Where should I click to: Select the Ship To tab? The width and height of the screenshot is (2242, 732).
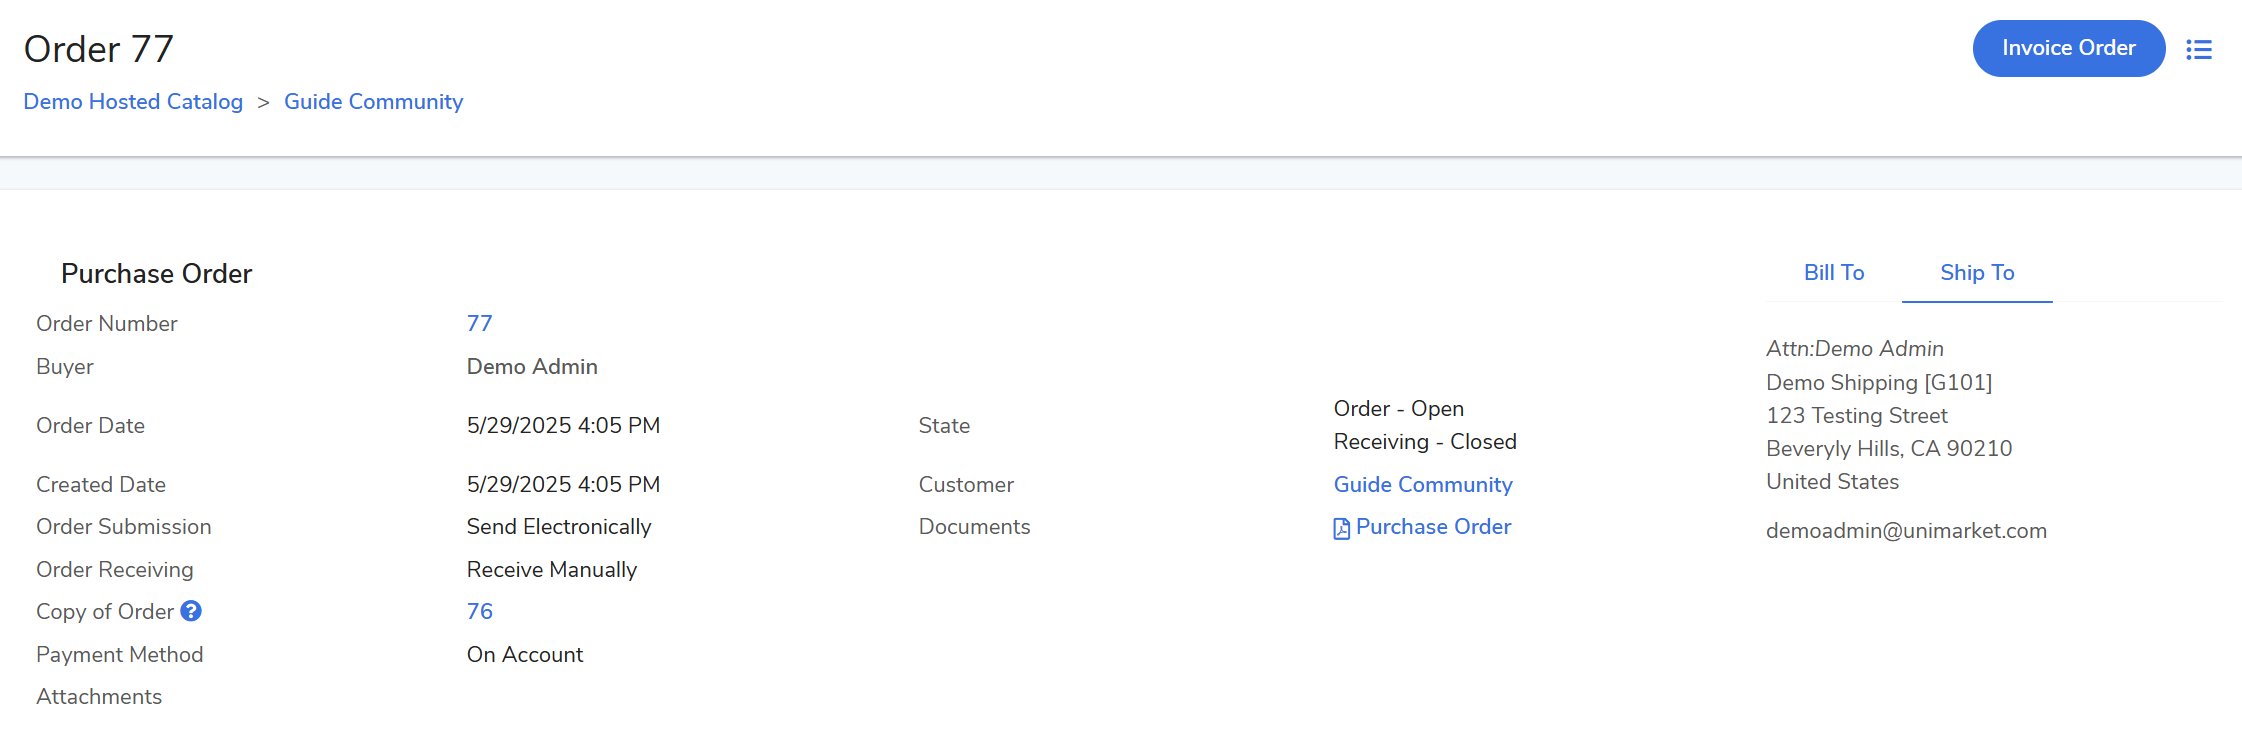pyautogui.click(x=1976, y=273)
